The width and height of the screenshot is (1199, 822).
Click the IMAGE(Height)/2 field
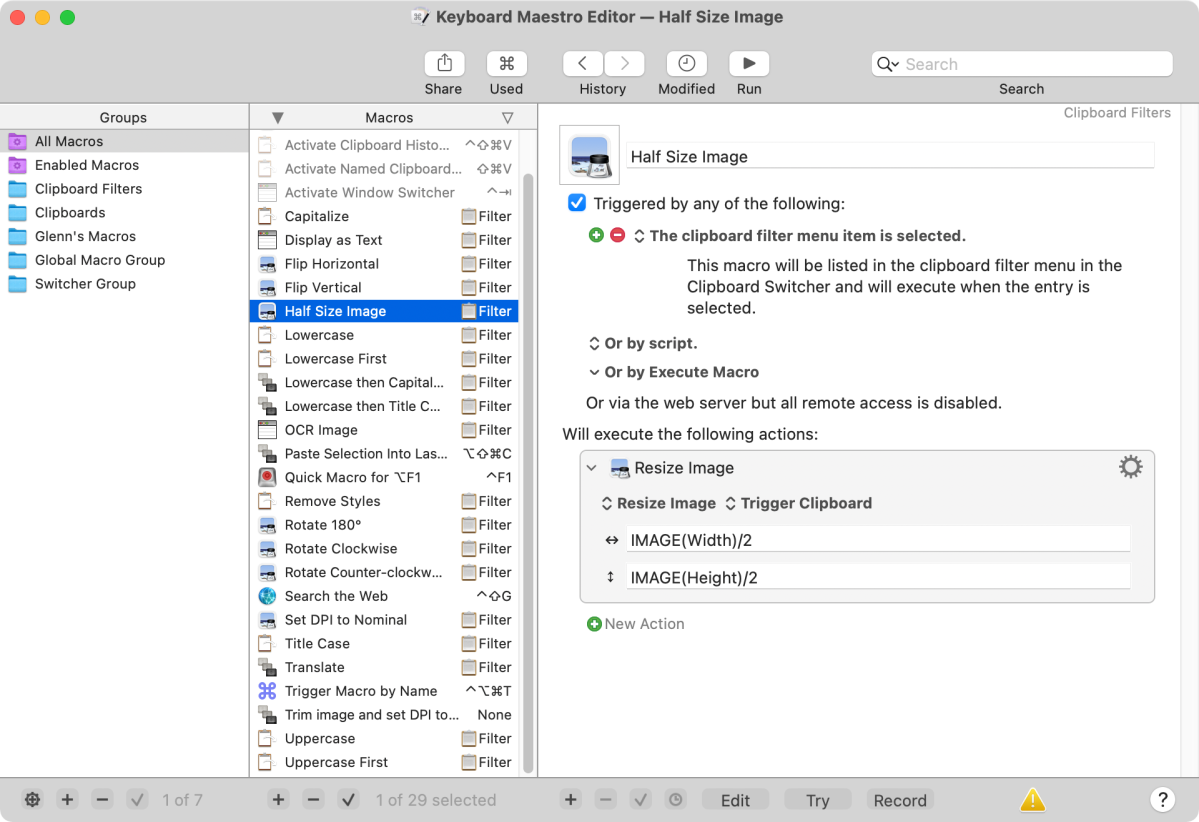click(x=878, y=578)
